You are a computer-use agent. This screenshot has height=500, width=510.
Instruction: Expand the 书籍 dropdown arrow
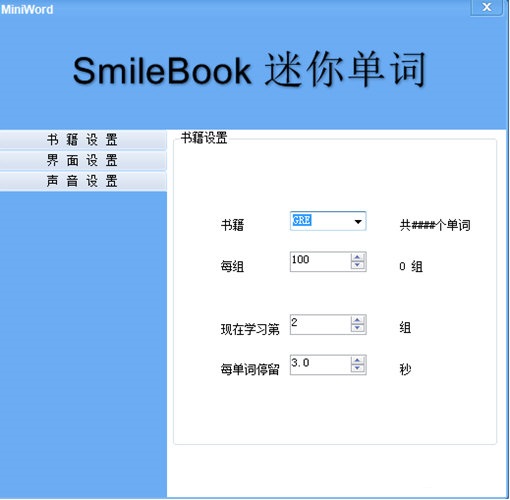[358, 221]
